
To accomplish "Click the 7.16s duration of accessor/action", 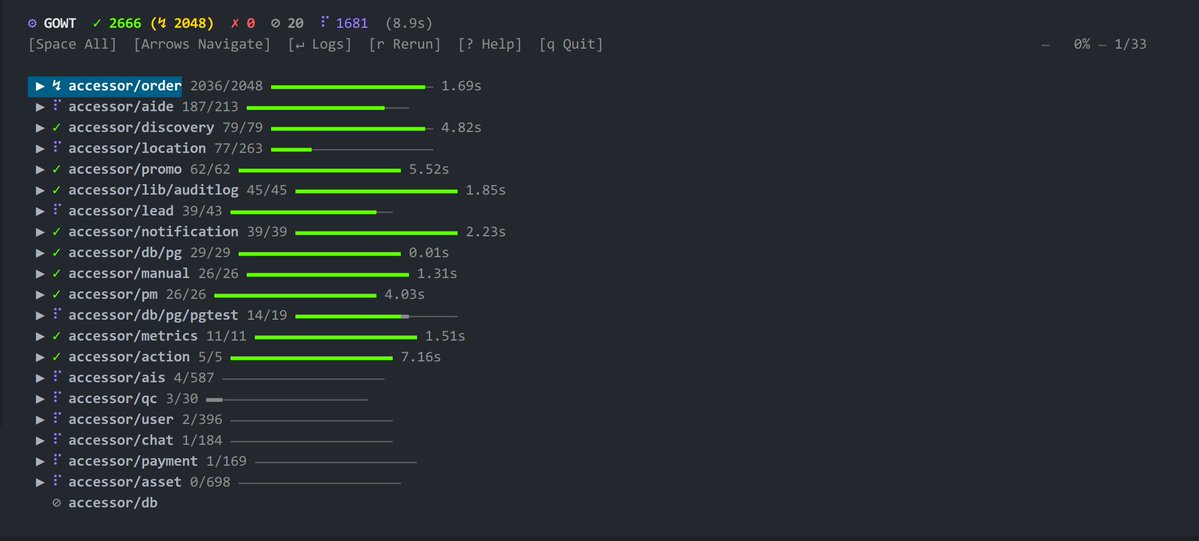I will click(x=421, y=357).
